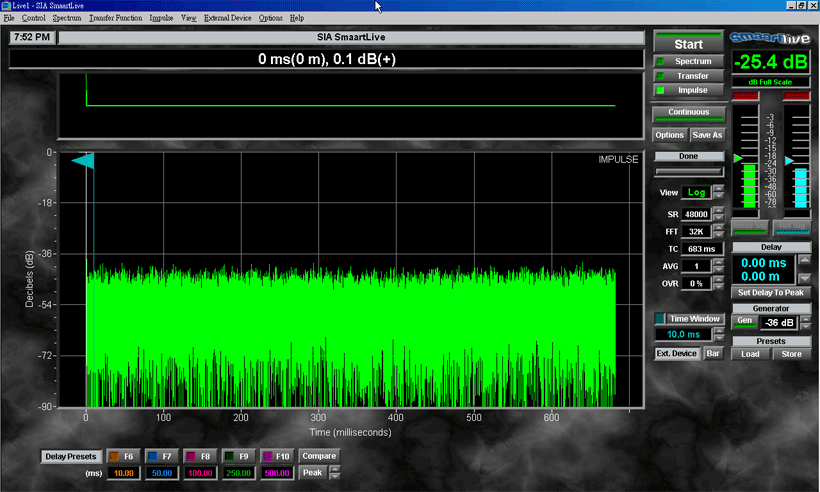Select the F9 delay preset
Viewport: 820px width, 492px height.
pyautogui.click(x=238, y=456)
